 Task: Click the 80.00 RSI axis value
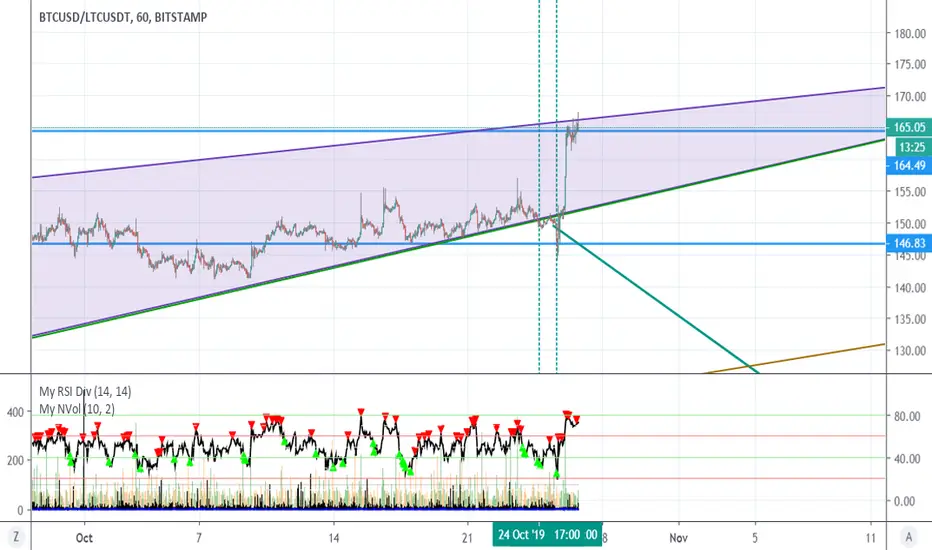tap(907, 416)
